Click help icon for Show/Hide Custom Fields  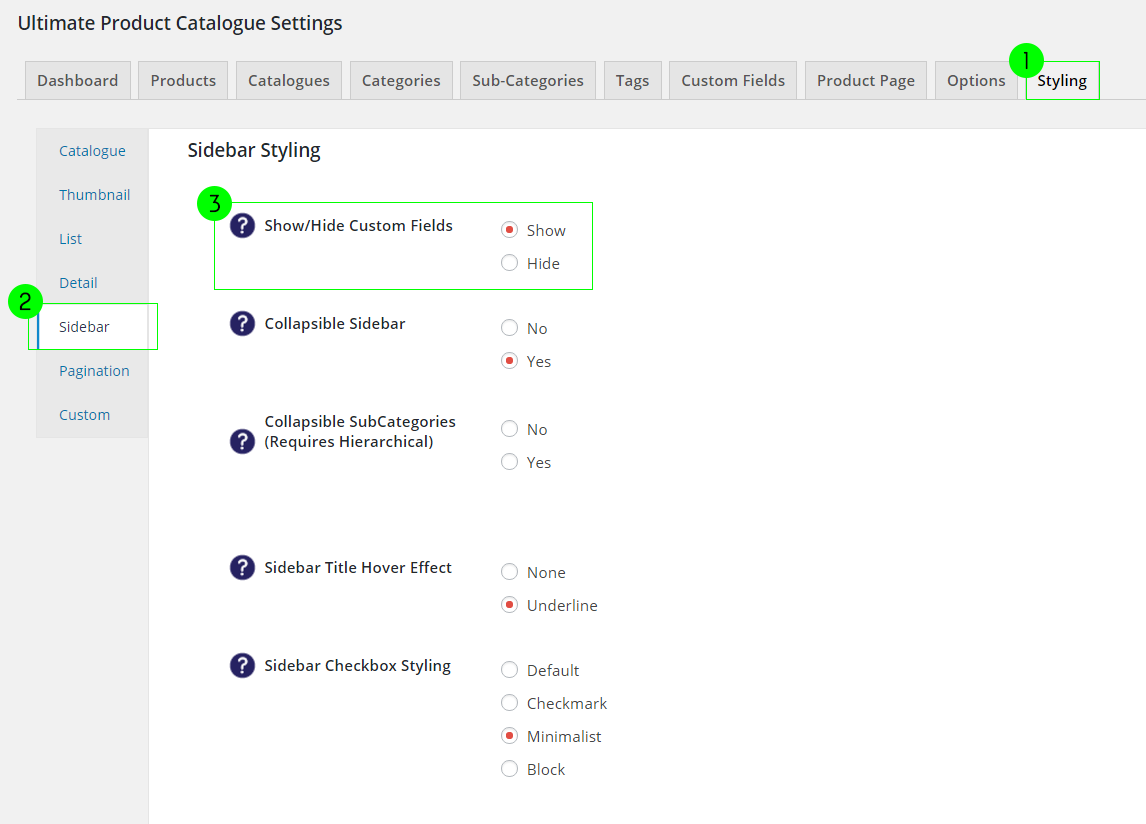pos(242,226)
